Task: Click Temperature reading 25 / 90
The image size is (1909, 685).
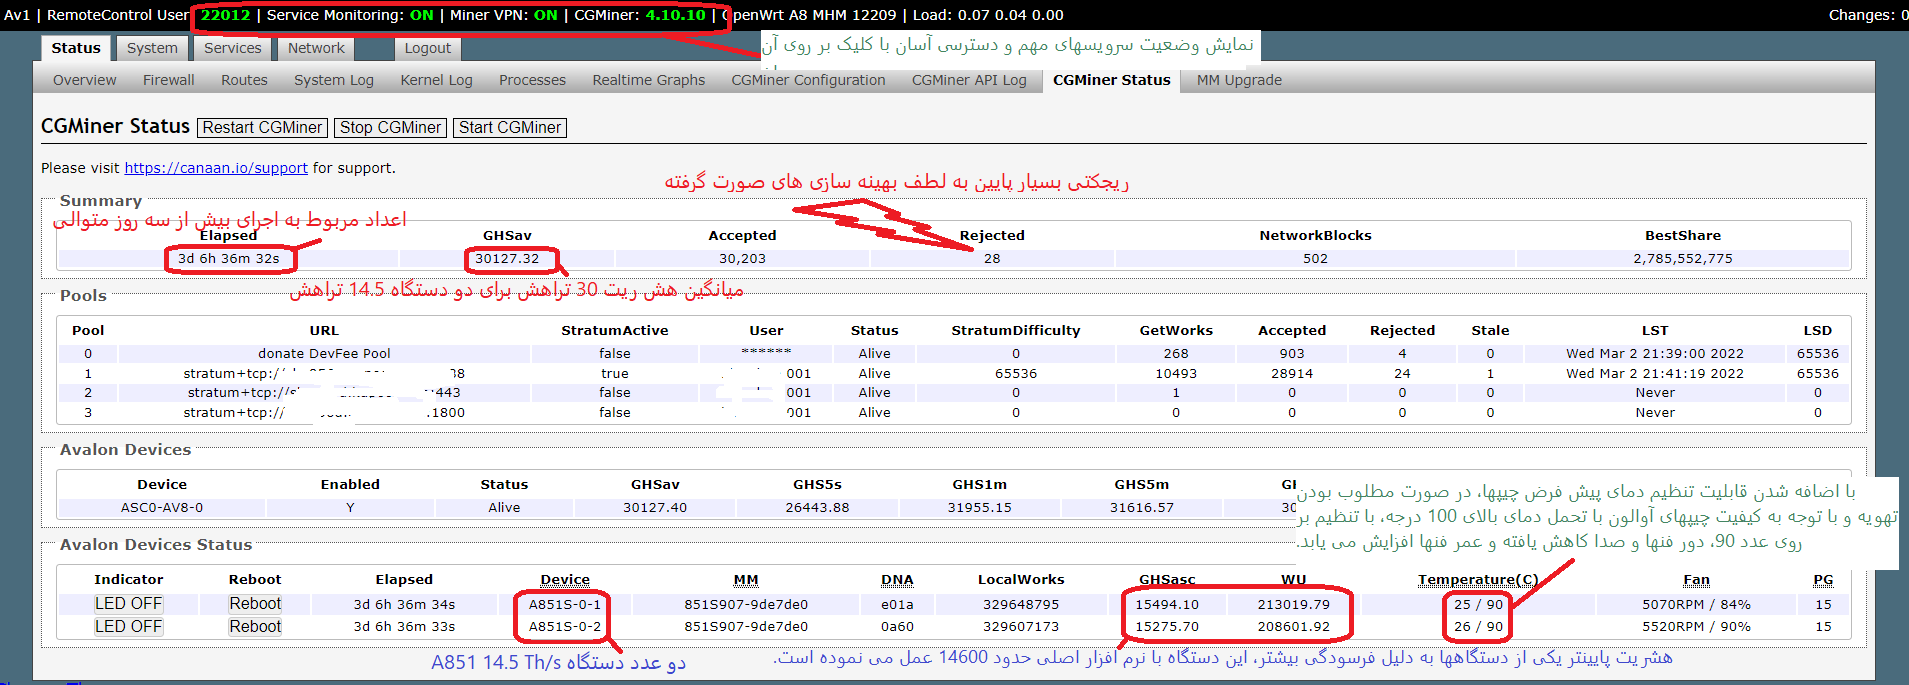Action: [1478, 604]
